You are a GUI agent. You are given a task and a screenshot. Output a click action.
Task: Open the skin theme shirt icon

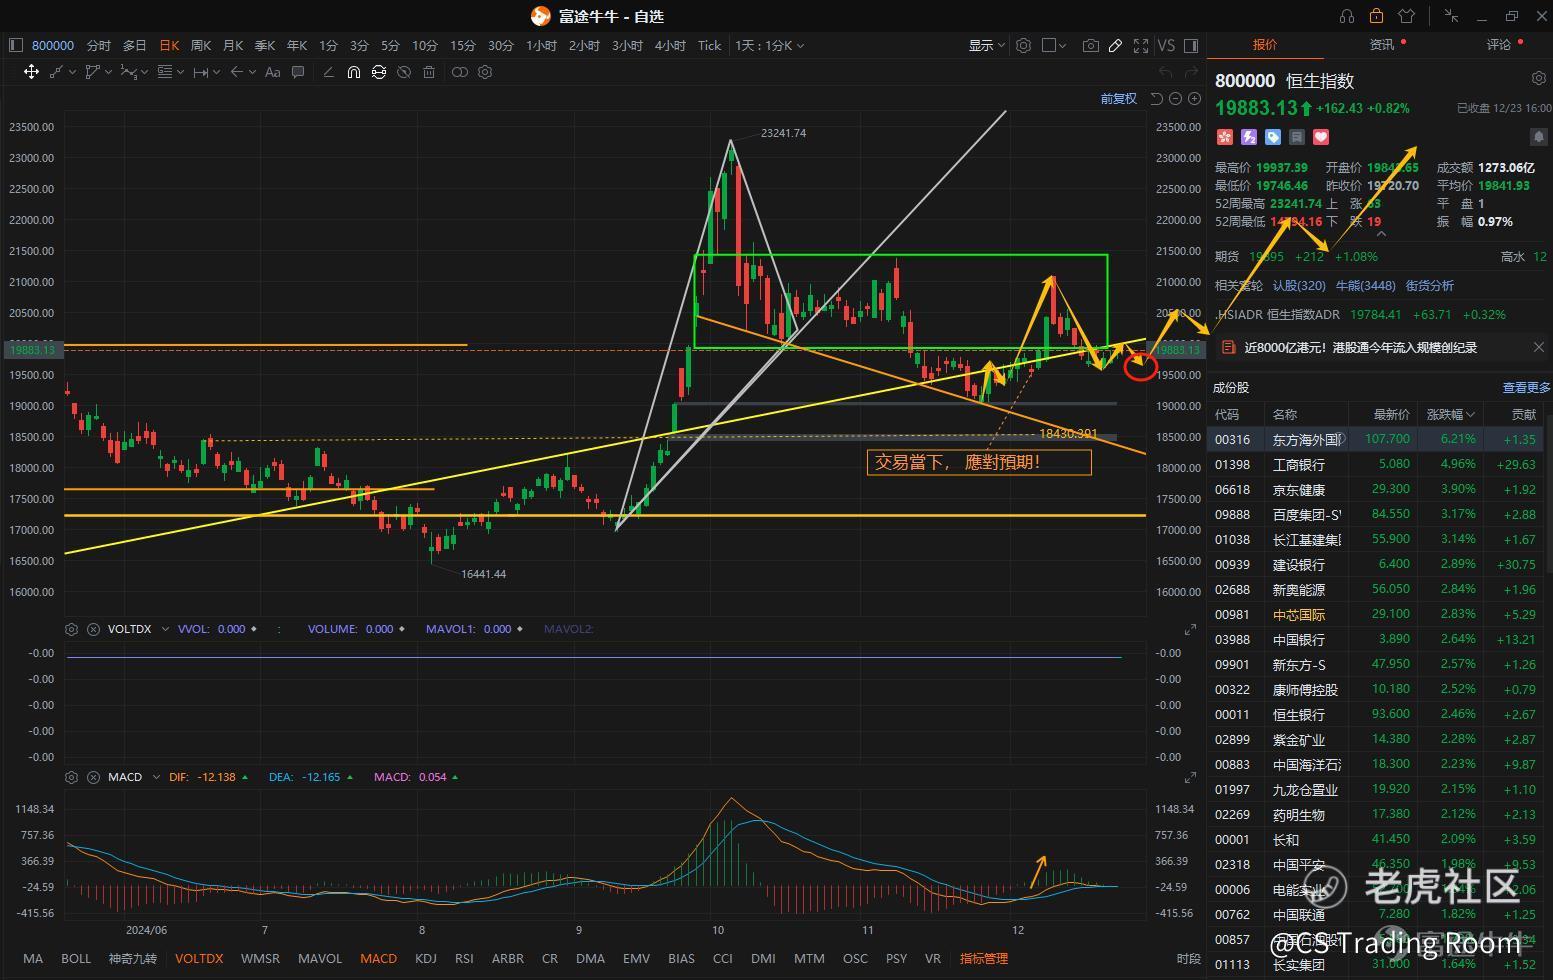click(x=1407, y=16)
